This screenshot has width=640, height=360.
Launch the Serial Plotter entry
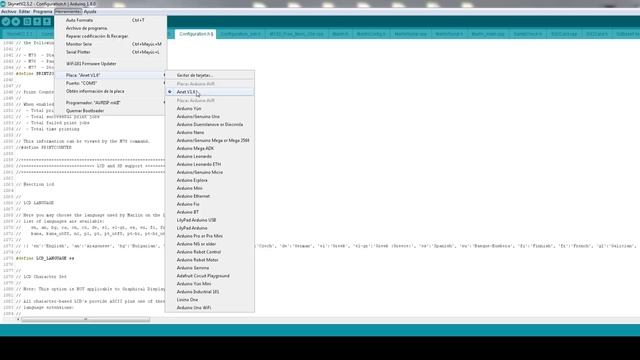point(111,52)
